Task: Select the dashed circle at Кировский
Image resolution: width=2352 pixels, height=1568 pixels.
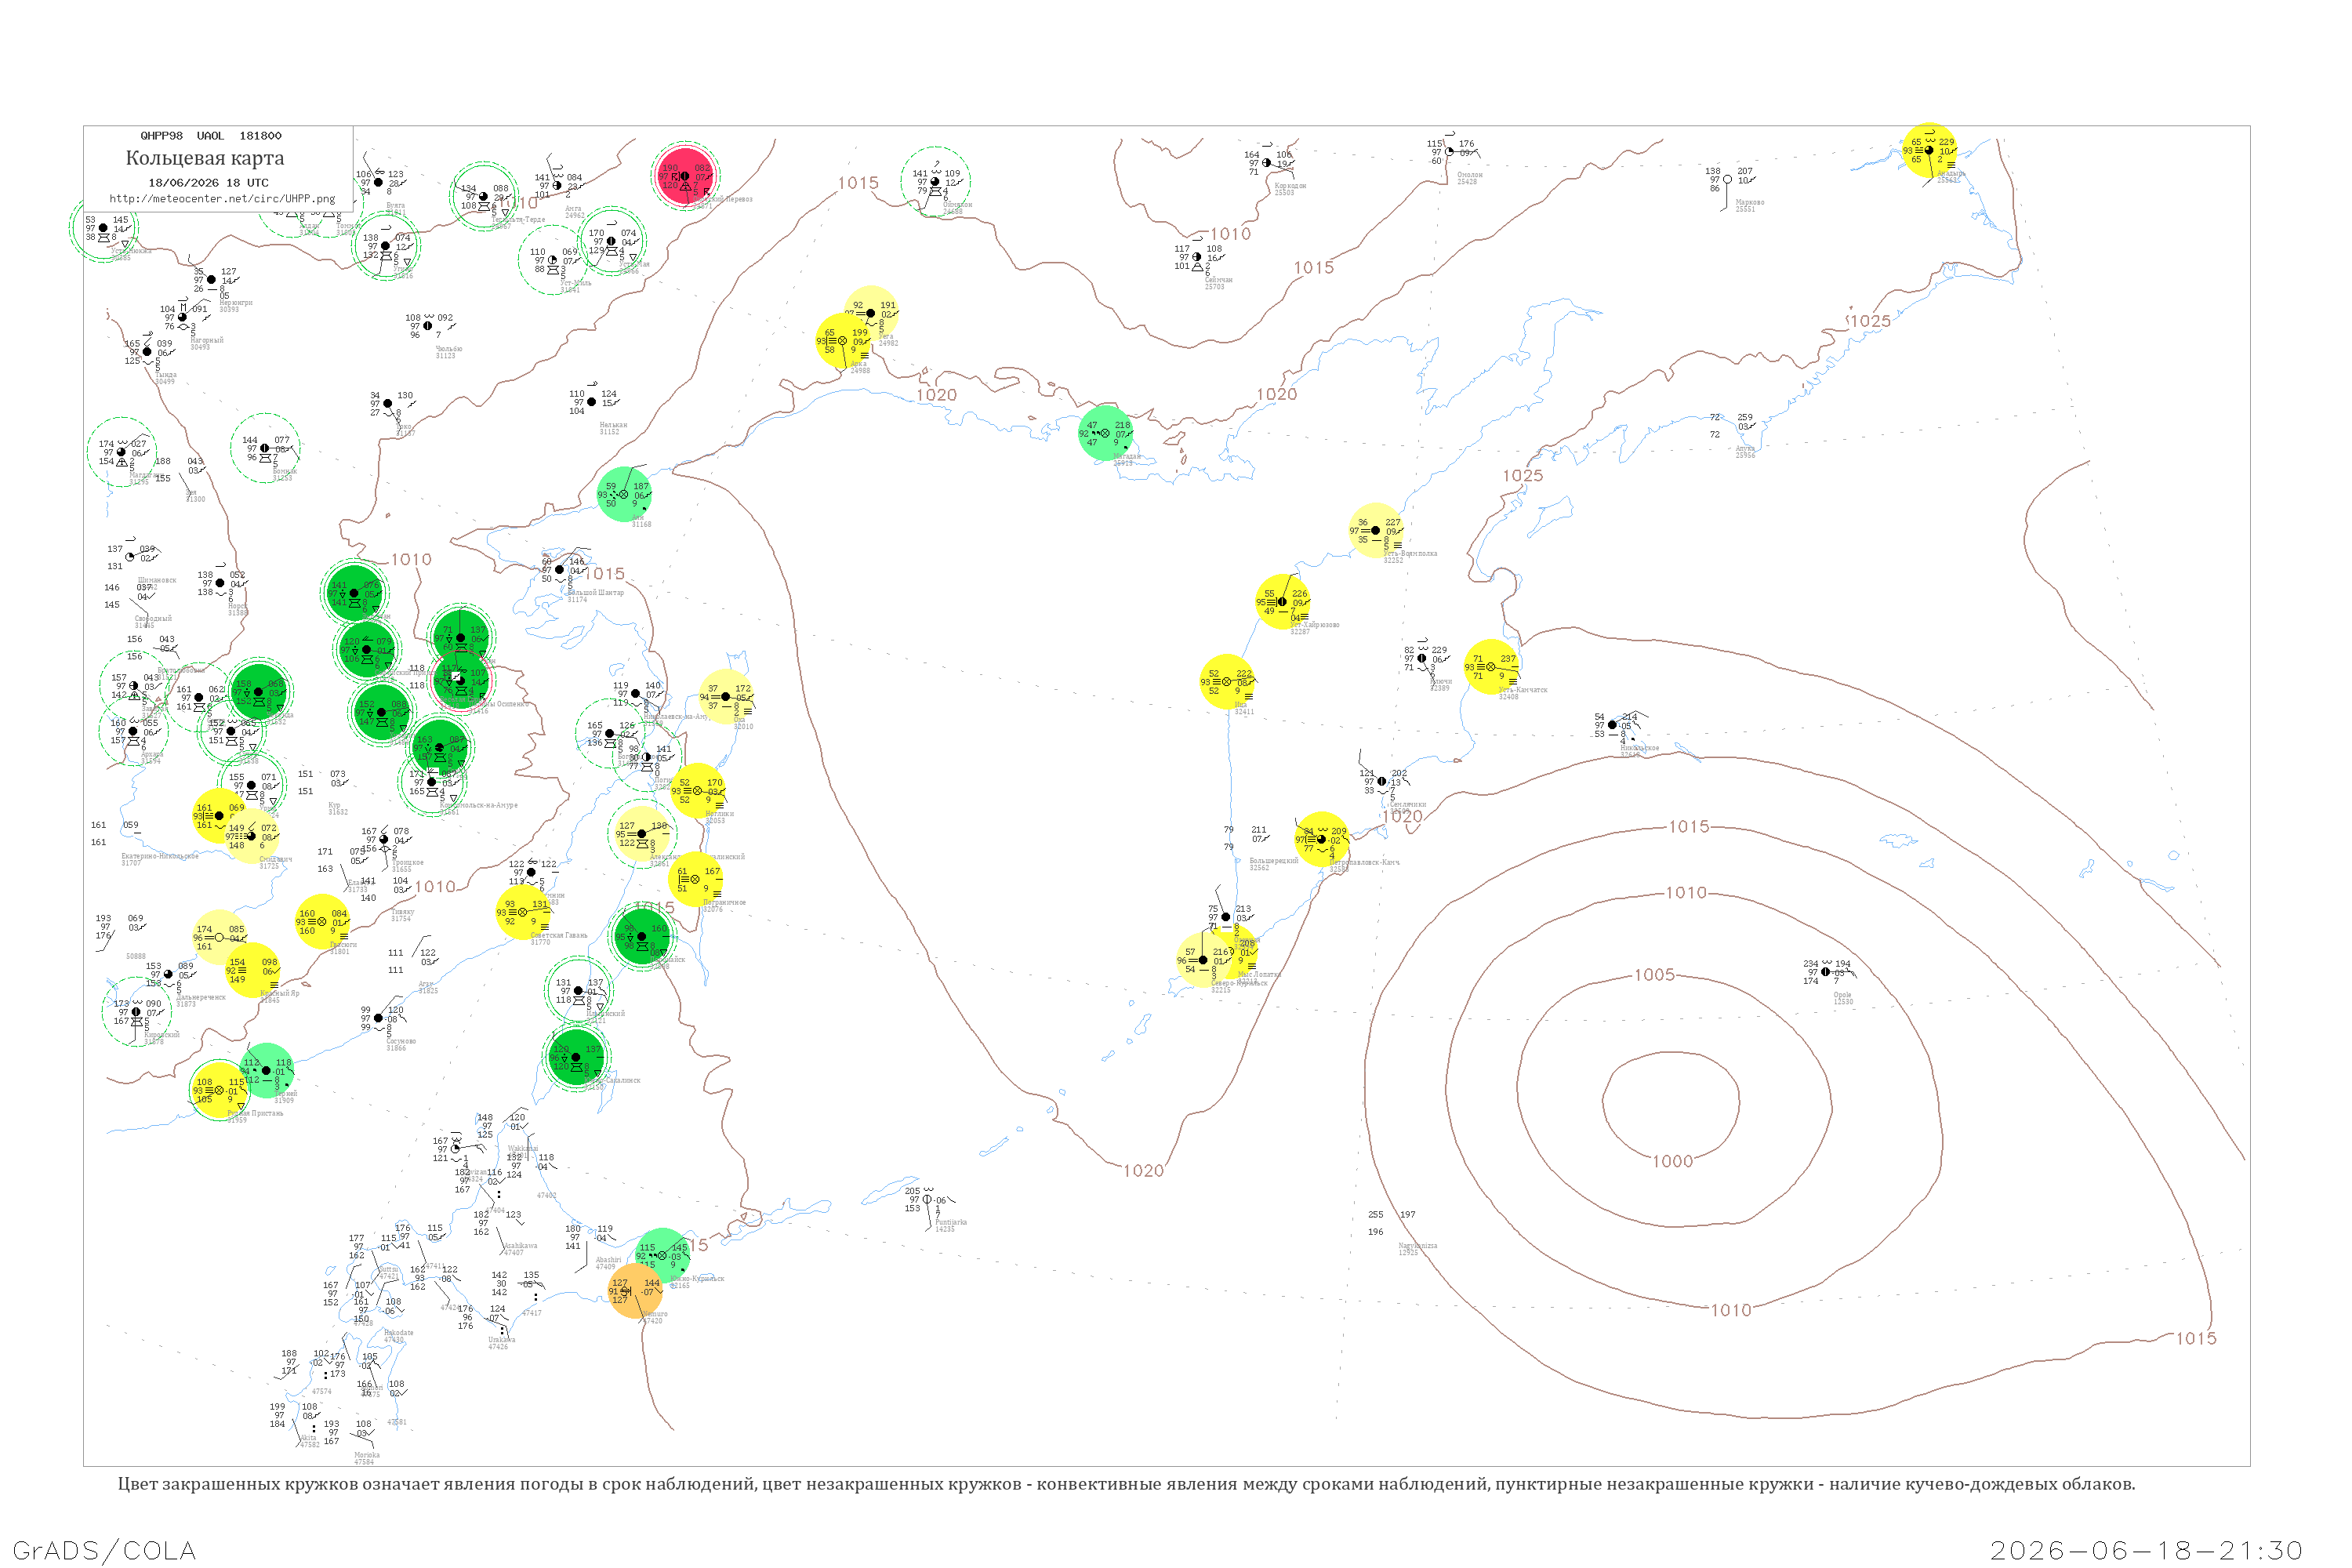Action: click(x=137, y=1012)
